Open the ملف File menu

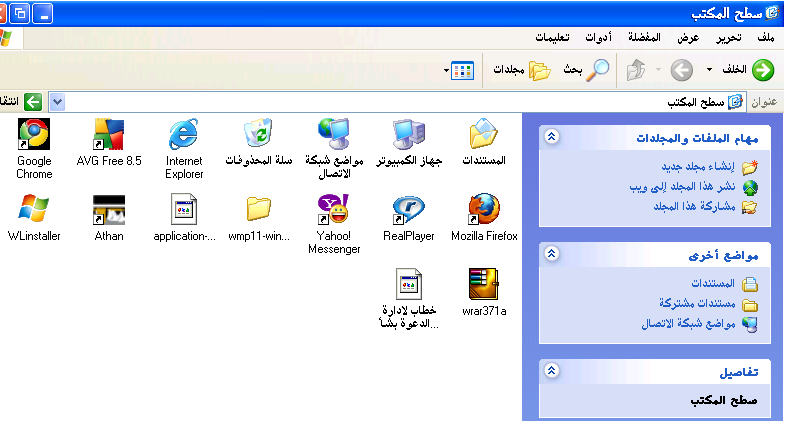765,38
